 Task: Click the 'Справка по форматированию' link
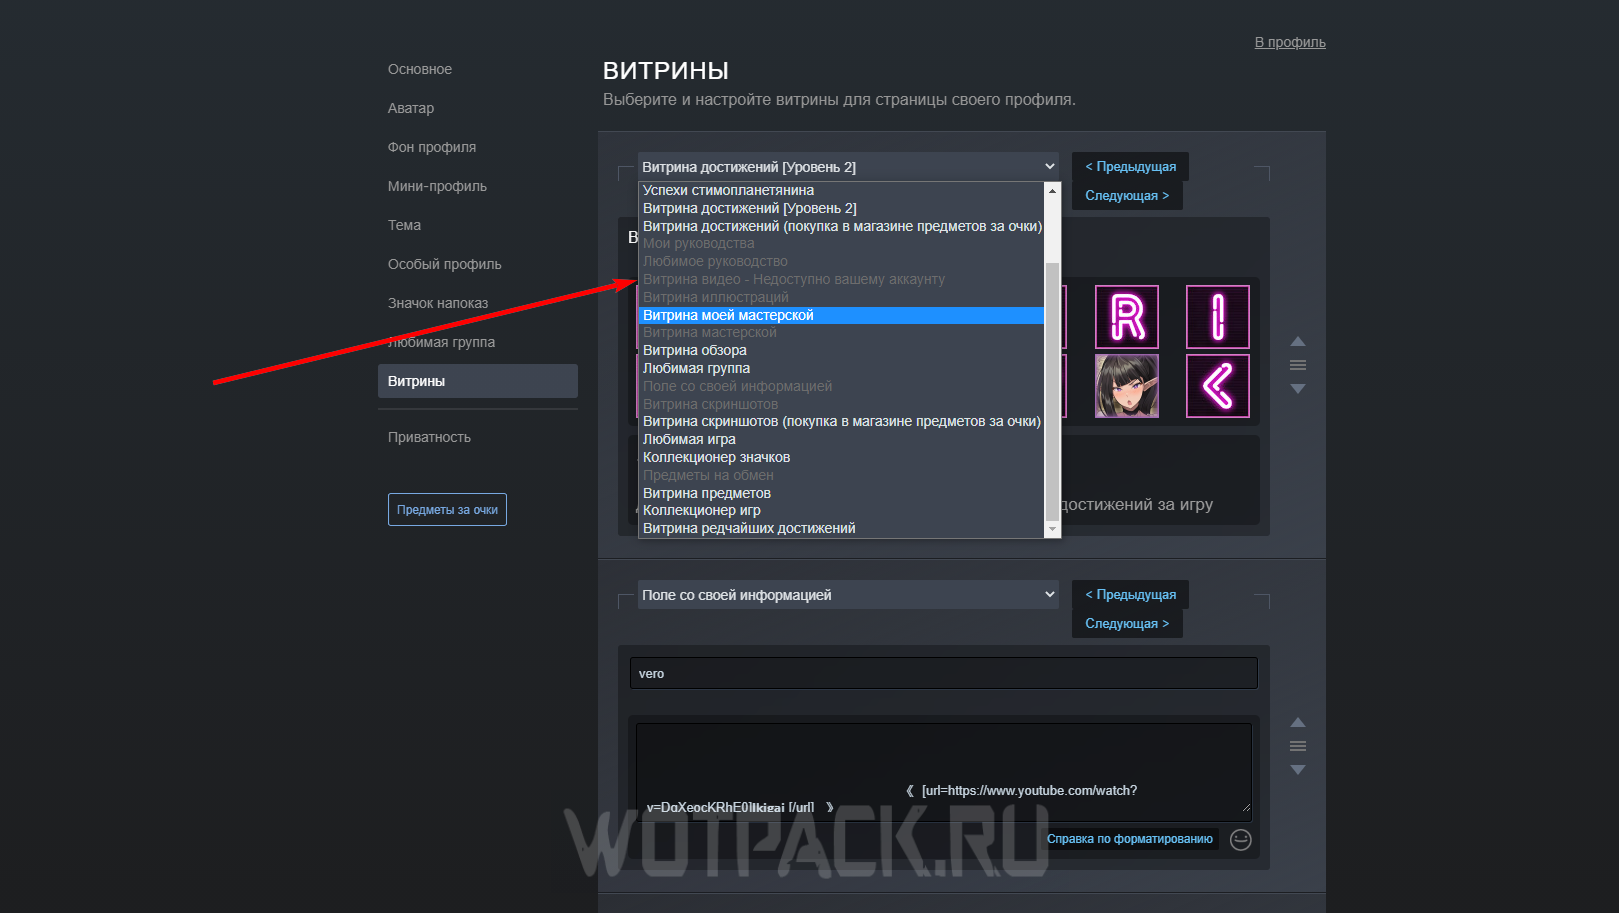pyautogui.click(x=1129, y=839)
